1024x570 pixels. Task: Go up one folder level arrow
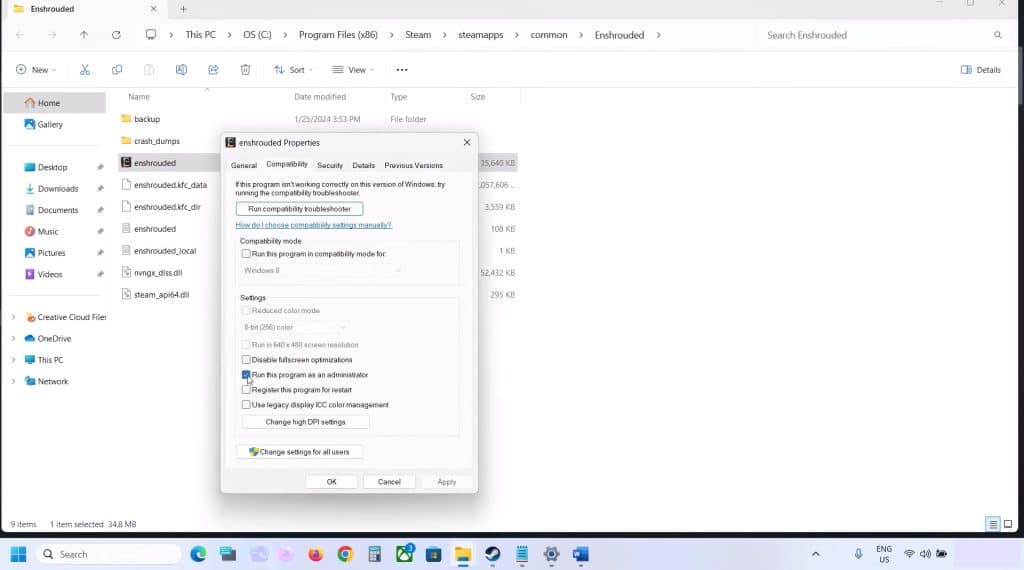[x=84, y=35]
